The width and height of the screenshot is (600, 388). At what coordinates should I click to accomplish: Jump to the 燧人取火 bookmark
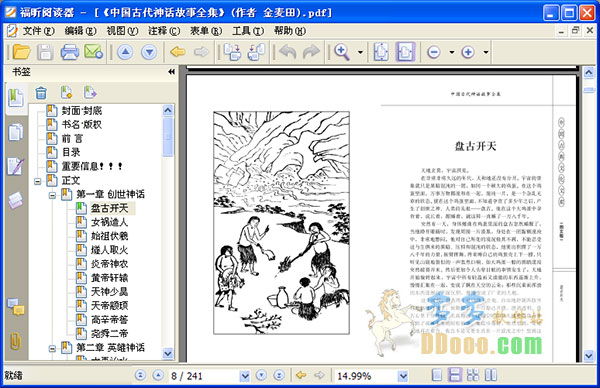pos(109,250)
